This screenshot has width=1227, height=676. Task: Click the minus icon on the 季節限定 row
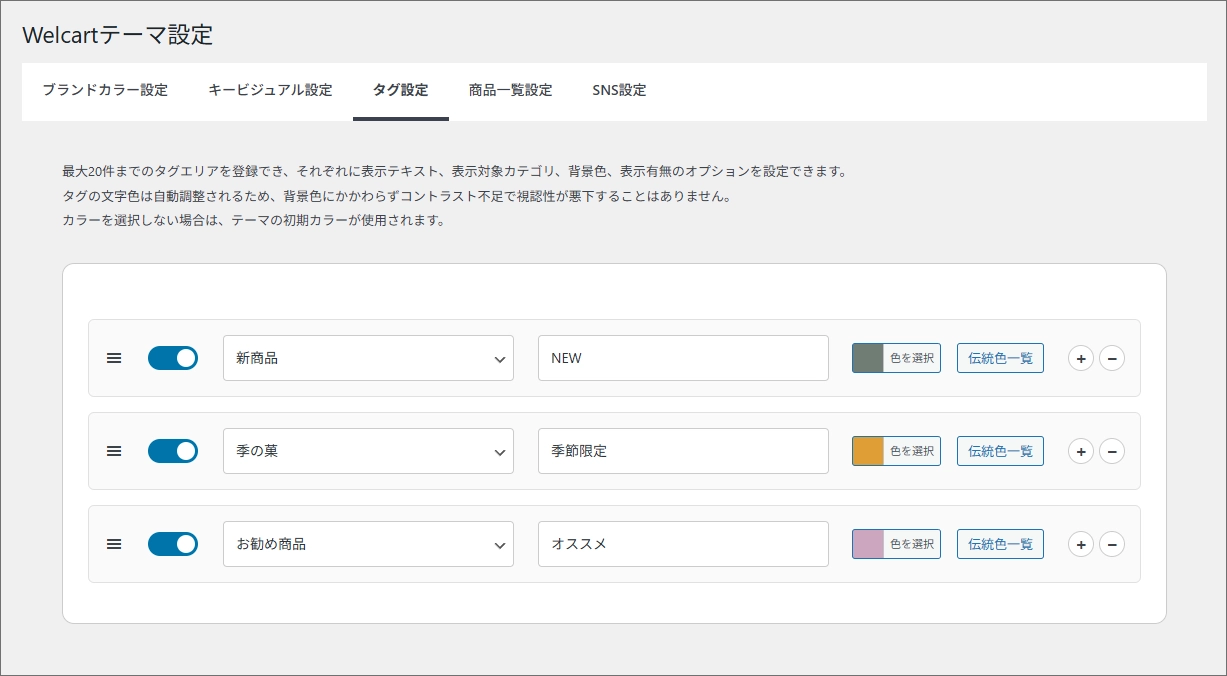[x=1112, y=451]
